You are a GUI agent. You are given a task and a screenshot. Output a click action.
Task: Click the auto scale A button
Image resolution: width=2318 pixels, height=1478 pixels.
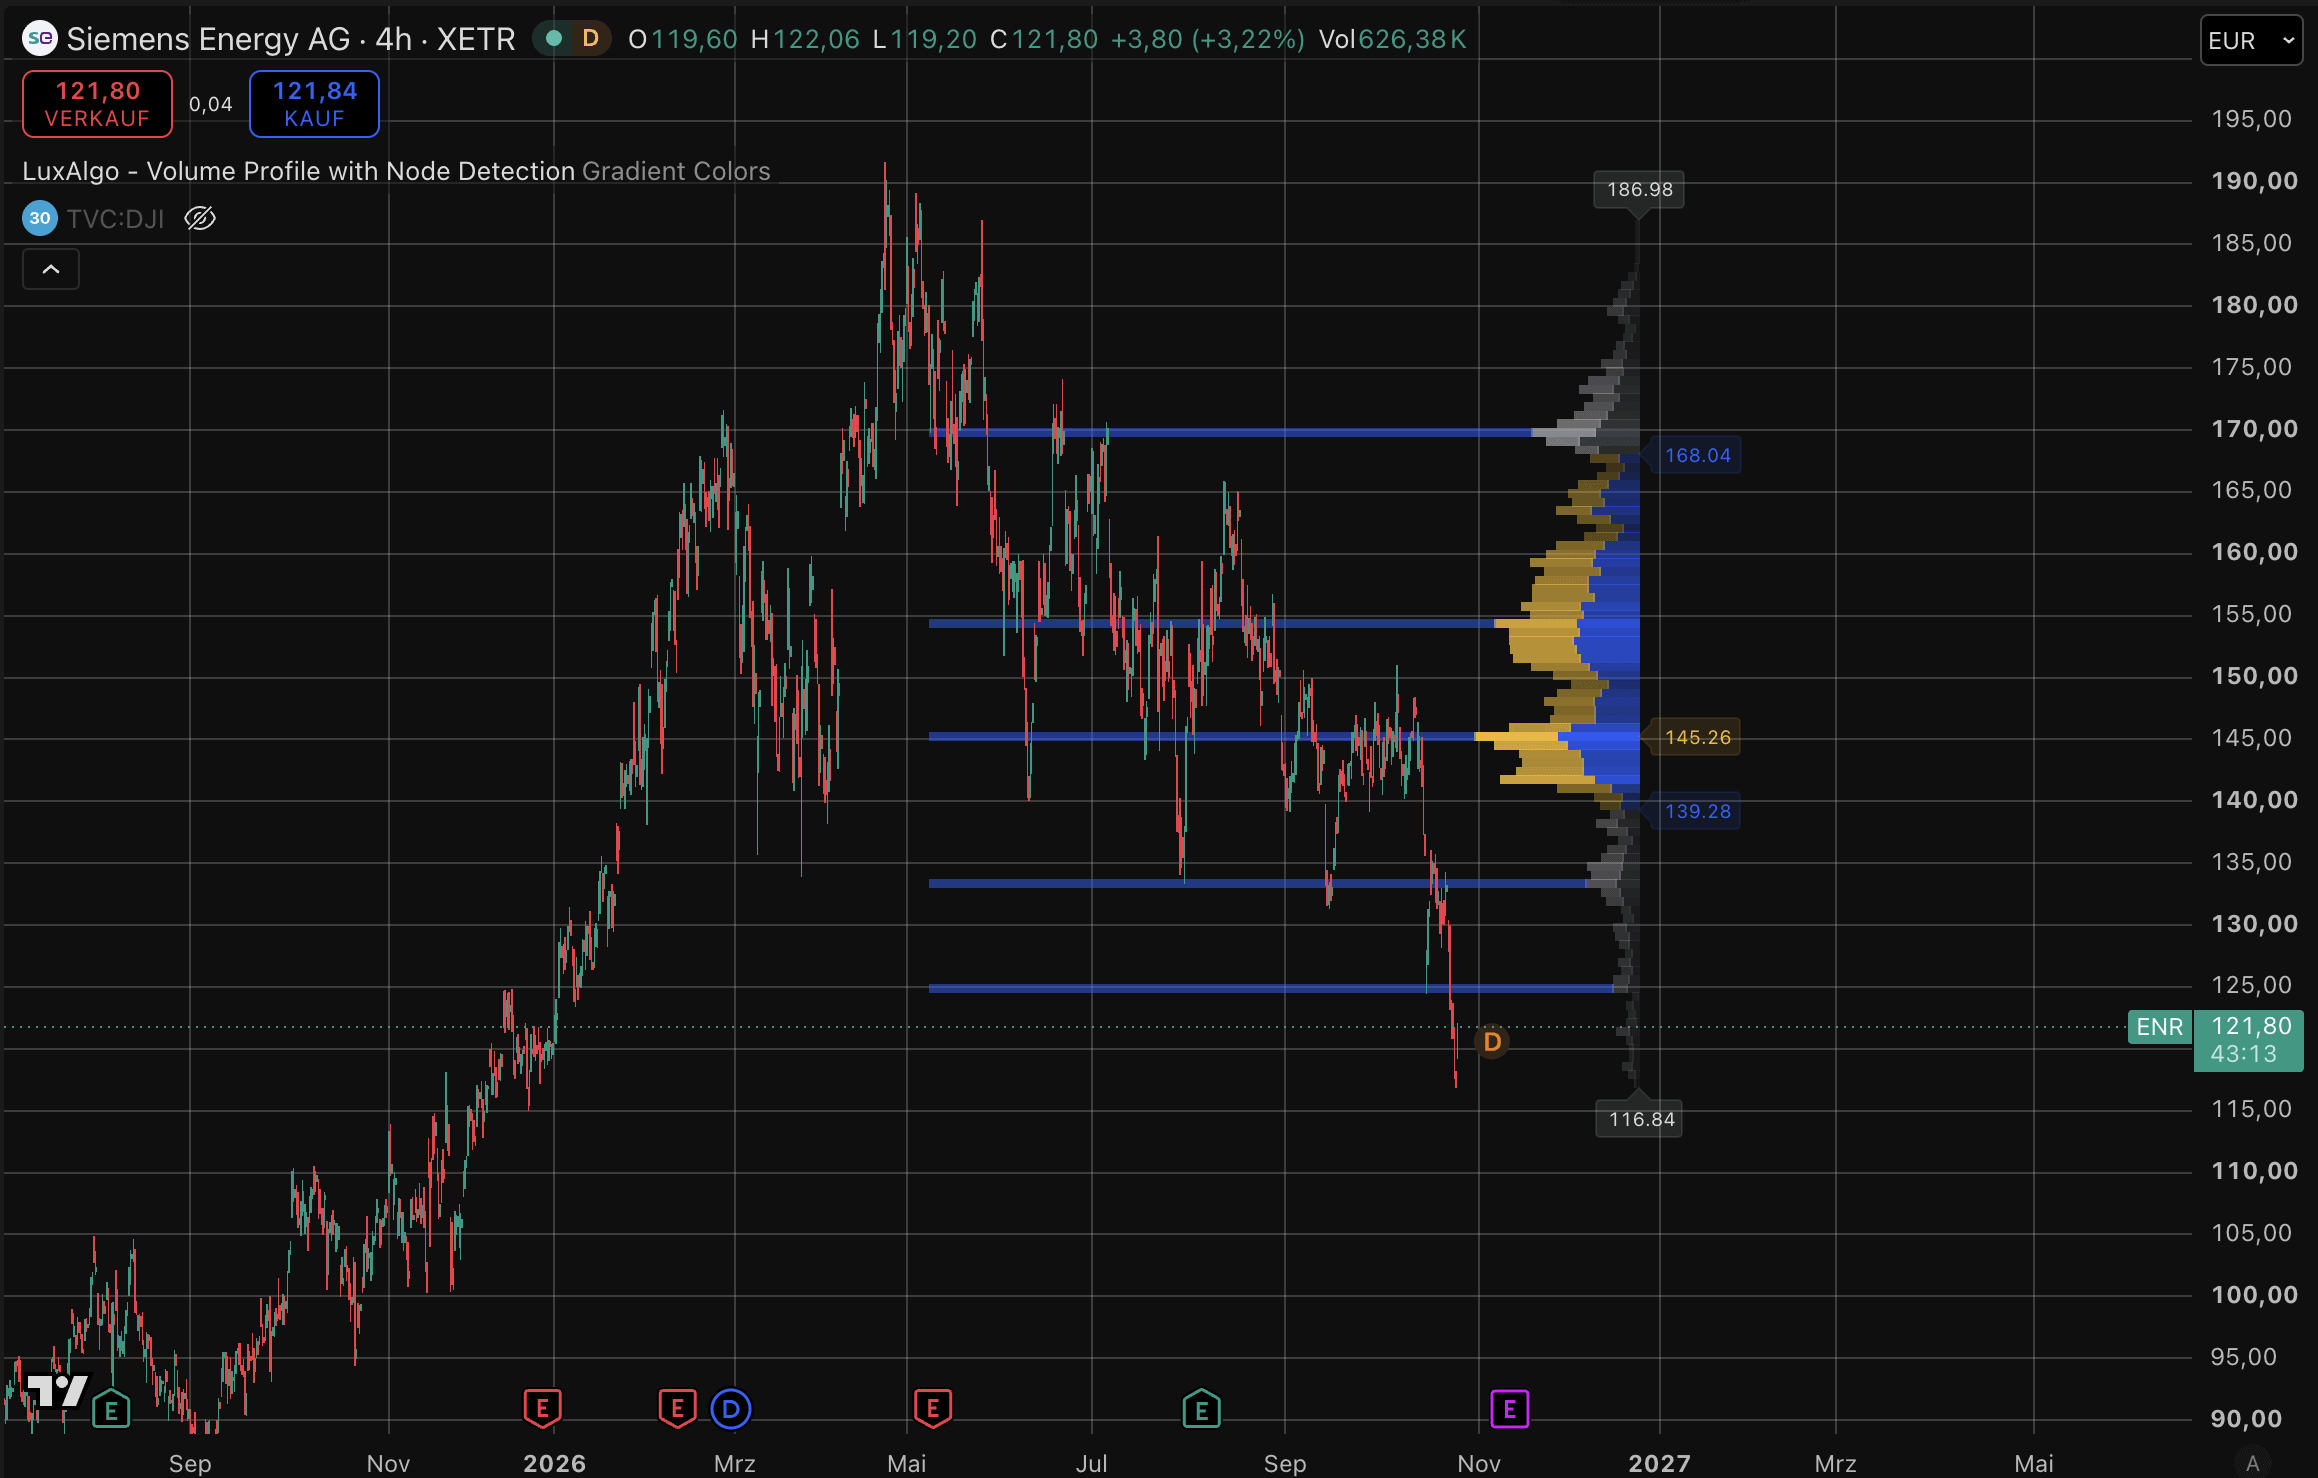[x=2252, y=1463]
